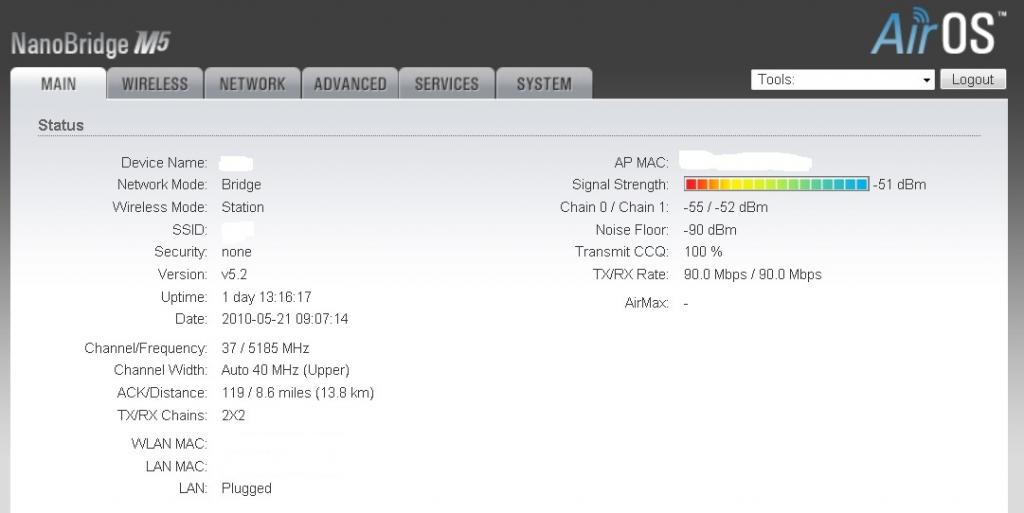The height and width of the screenshot is (513, 1024).
Task: Click the Transmit CCQ 100 % value
Action: tap(703, 252)
